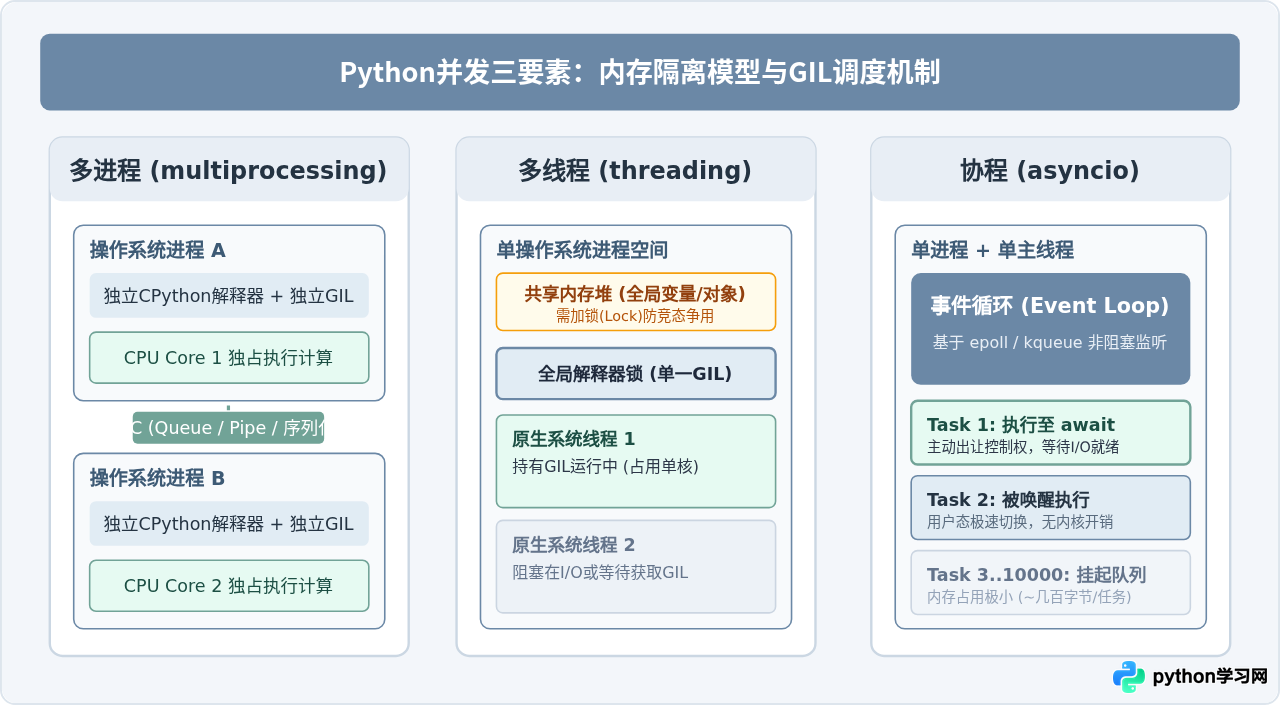Click 原生系统线程 2 heading

point(573,545)
